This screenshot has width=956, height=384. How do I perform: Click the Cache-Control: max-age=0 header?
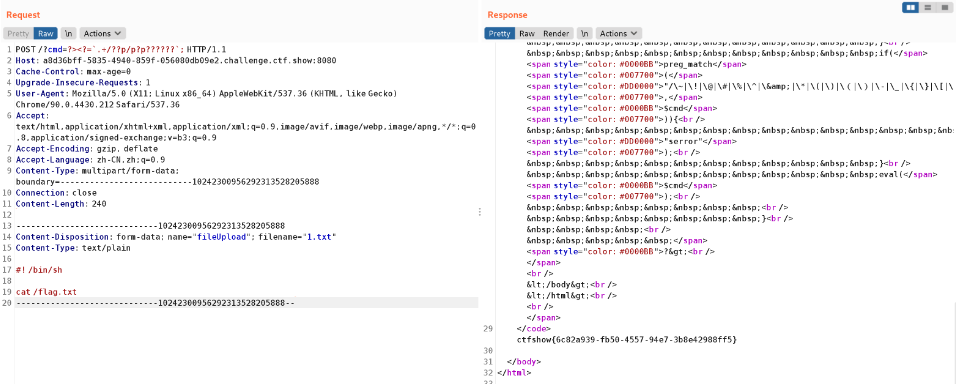73,71
